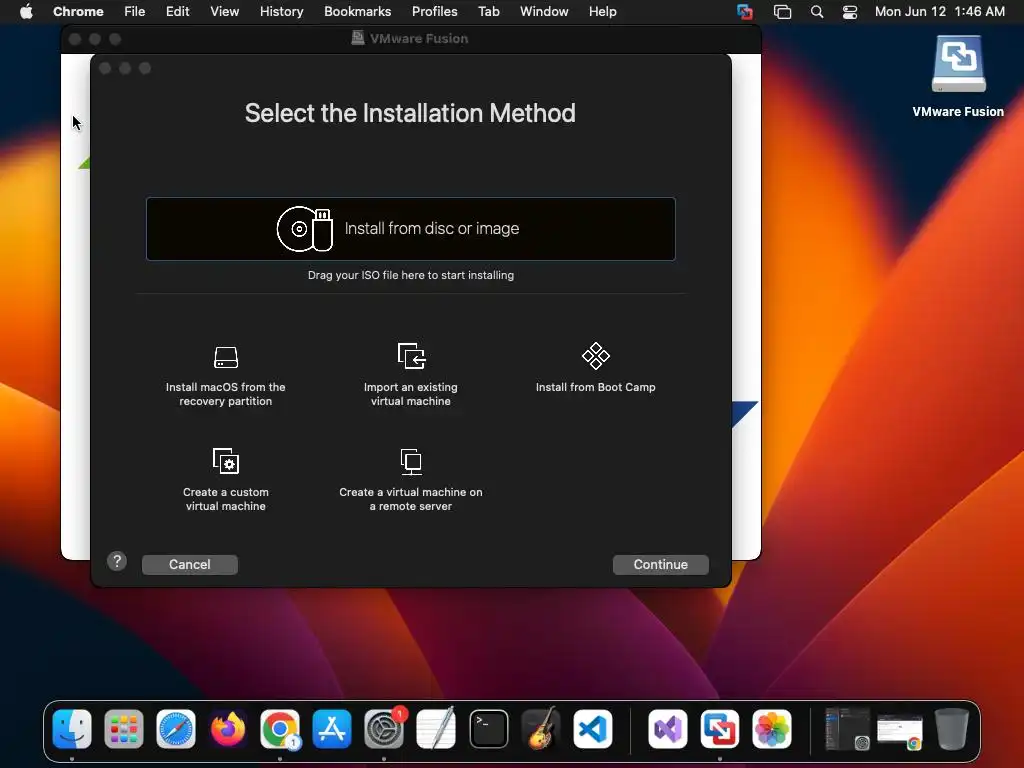Viewport: 1024px width, 768px height.
Task: Choose Create a virtual machine on remote server
Action: pos(411,480)
